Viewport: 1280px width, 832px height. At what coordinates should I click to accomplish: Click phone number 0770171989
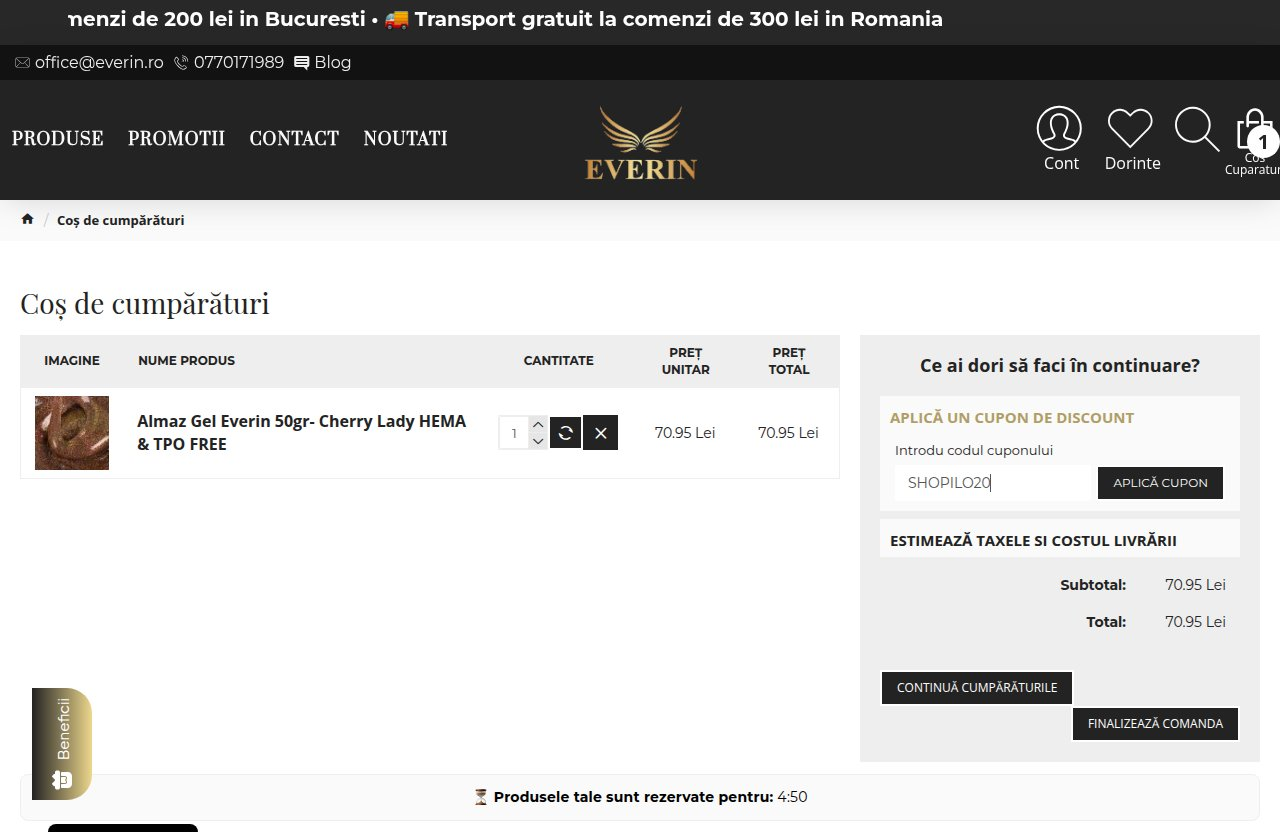229,62
